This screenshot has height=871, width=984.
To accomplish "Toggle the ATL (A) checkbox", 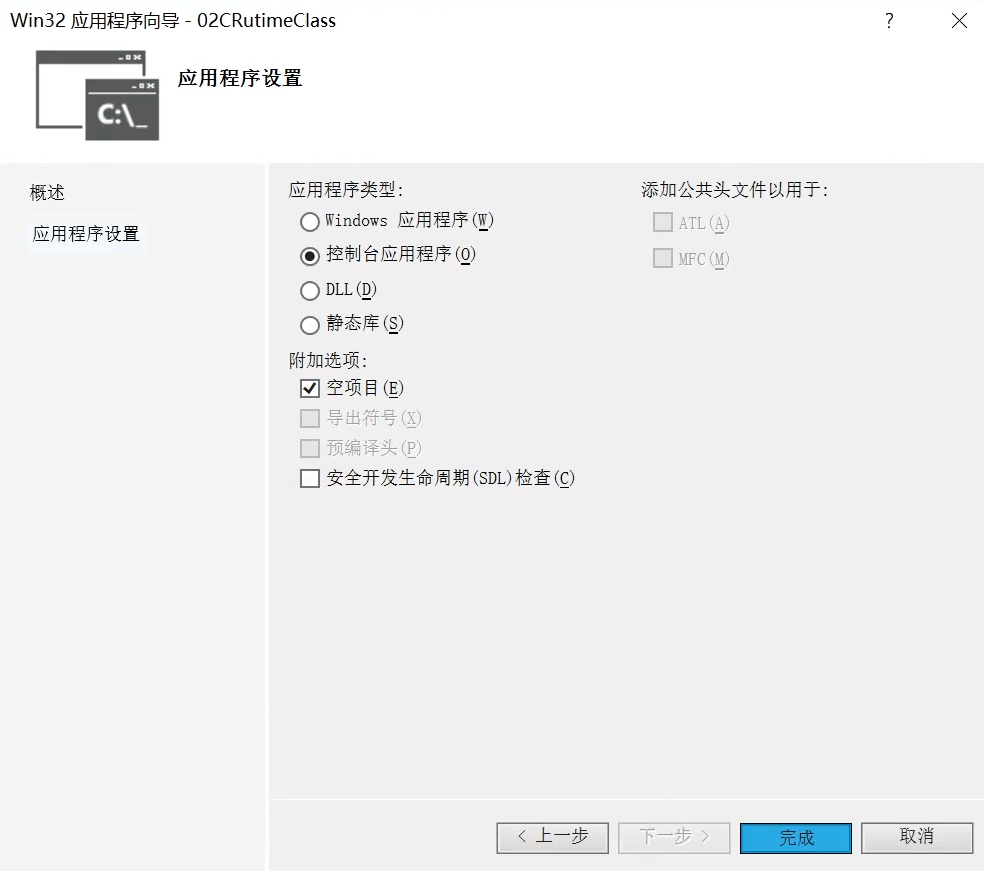I will click(x=663, y=222).
